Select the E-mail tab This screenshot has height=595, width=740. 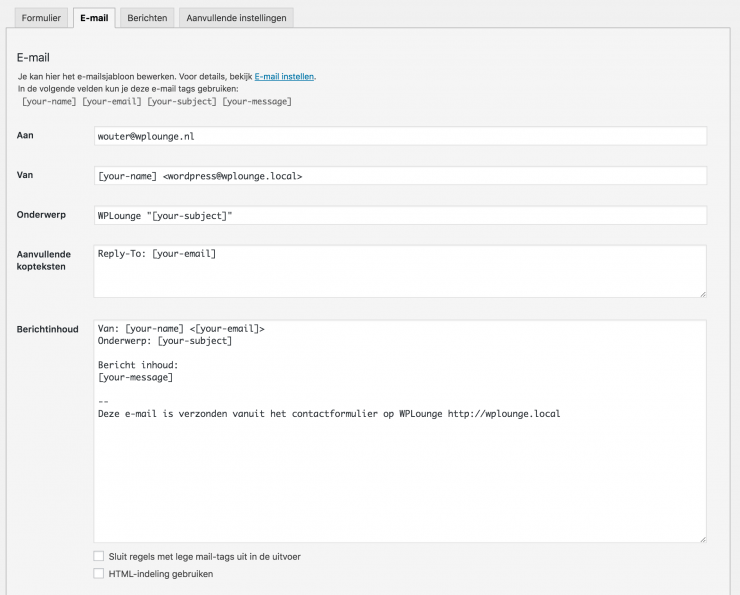pyautogui.click(x=95, y=18)
